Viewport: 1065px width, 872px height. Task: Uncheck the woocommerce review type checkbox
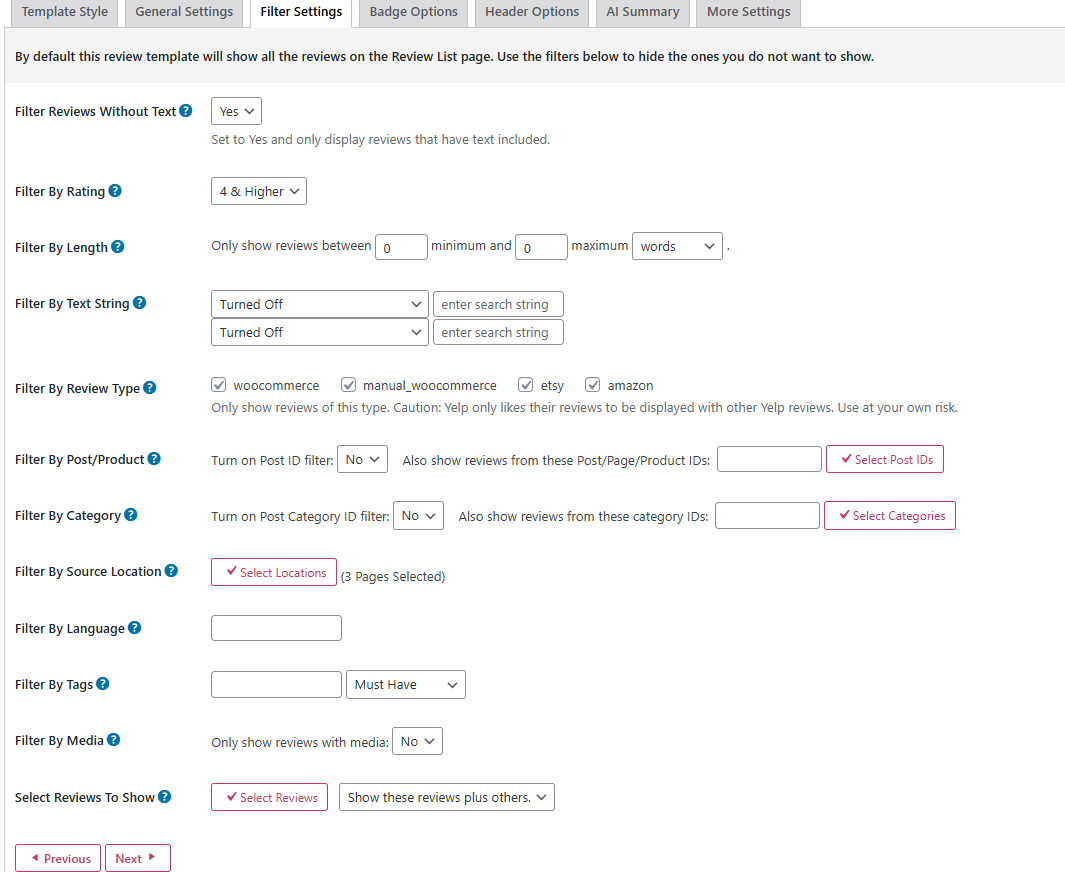219,385
